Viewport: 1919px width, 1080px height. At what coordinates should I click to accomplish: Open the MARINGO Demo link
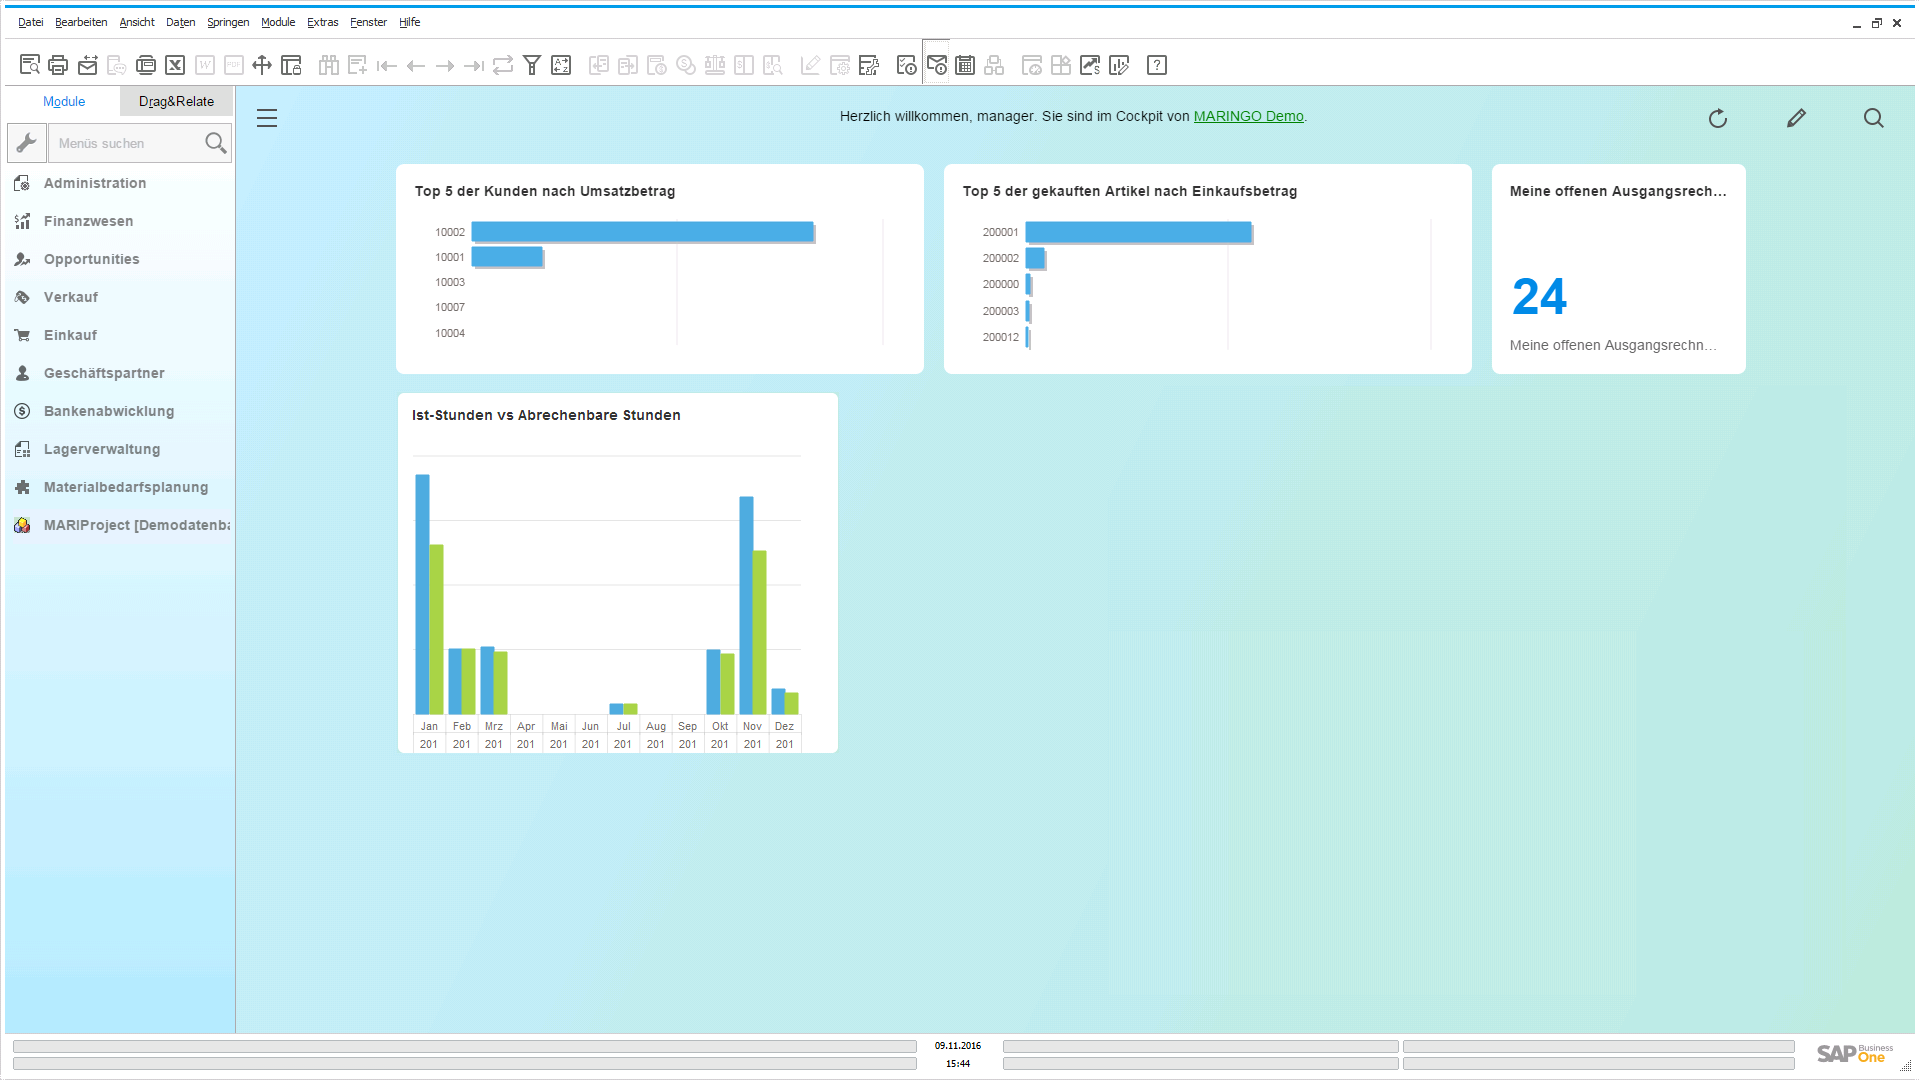click(x=1248, y=116)
